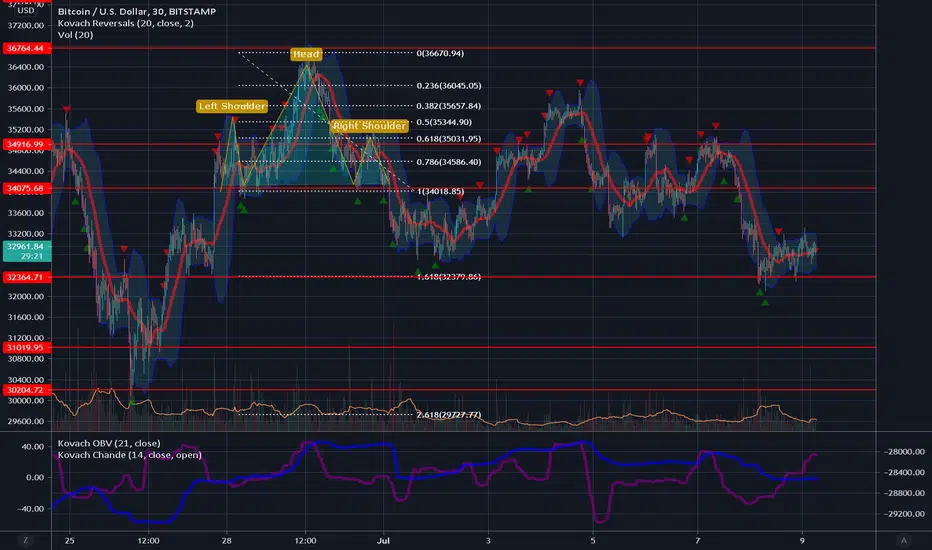This screenshot has height=550, width=932.
Task: Click the Fibonacci 0.382(35657.84) level label
Action: (449, 106)
